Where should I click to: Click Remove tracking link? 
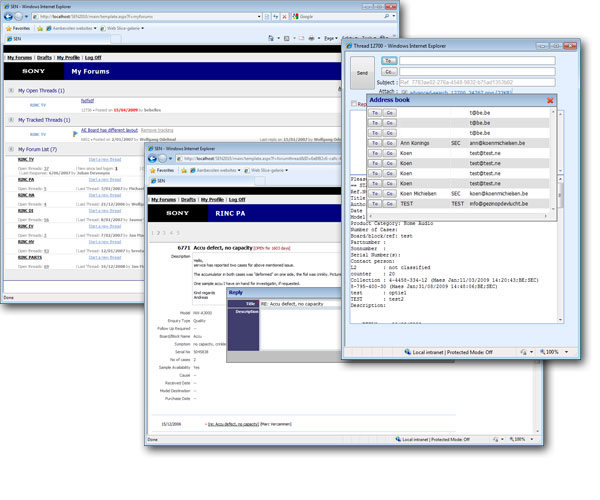click(x=157, y=130)
